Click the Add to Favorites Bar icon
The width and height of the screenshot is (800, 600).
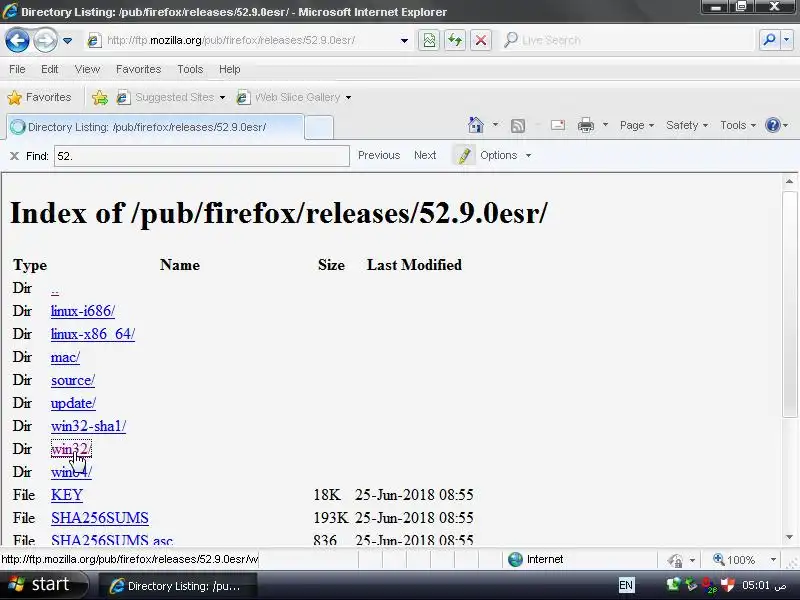coord(100,97)
